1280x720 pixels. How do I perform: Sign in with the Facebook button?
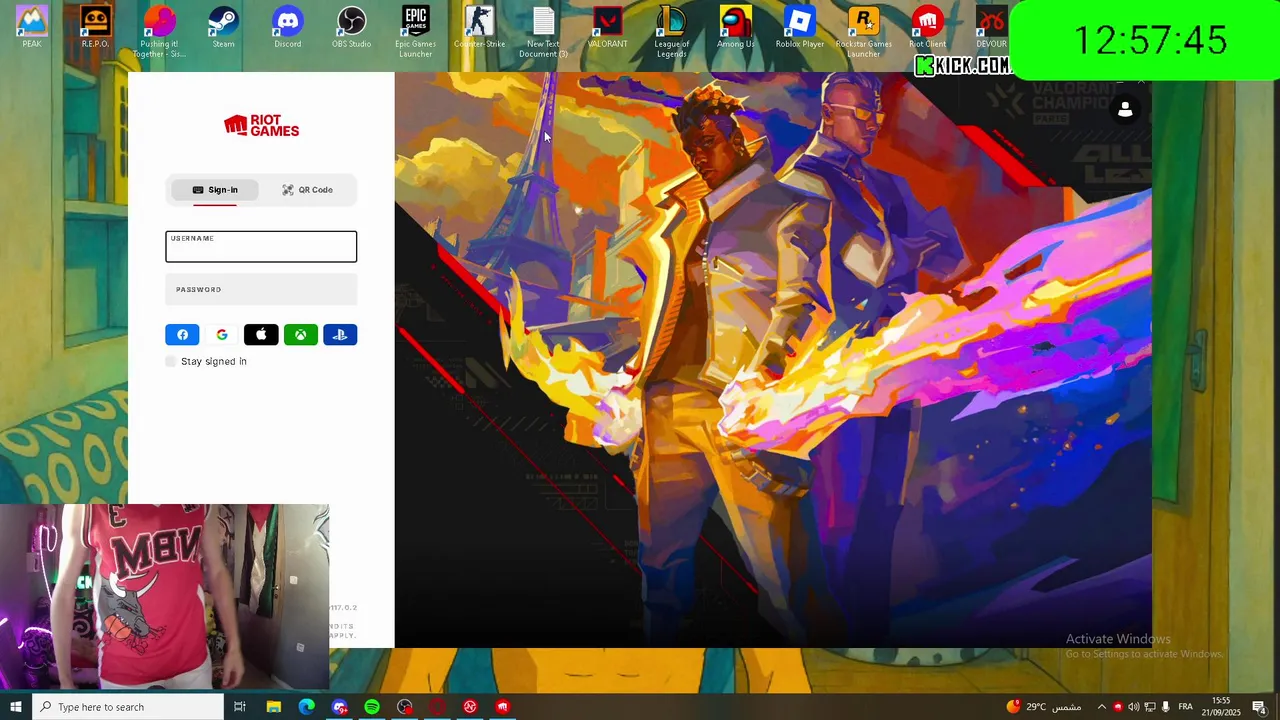coord(182,335)
